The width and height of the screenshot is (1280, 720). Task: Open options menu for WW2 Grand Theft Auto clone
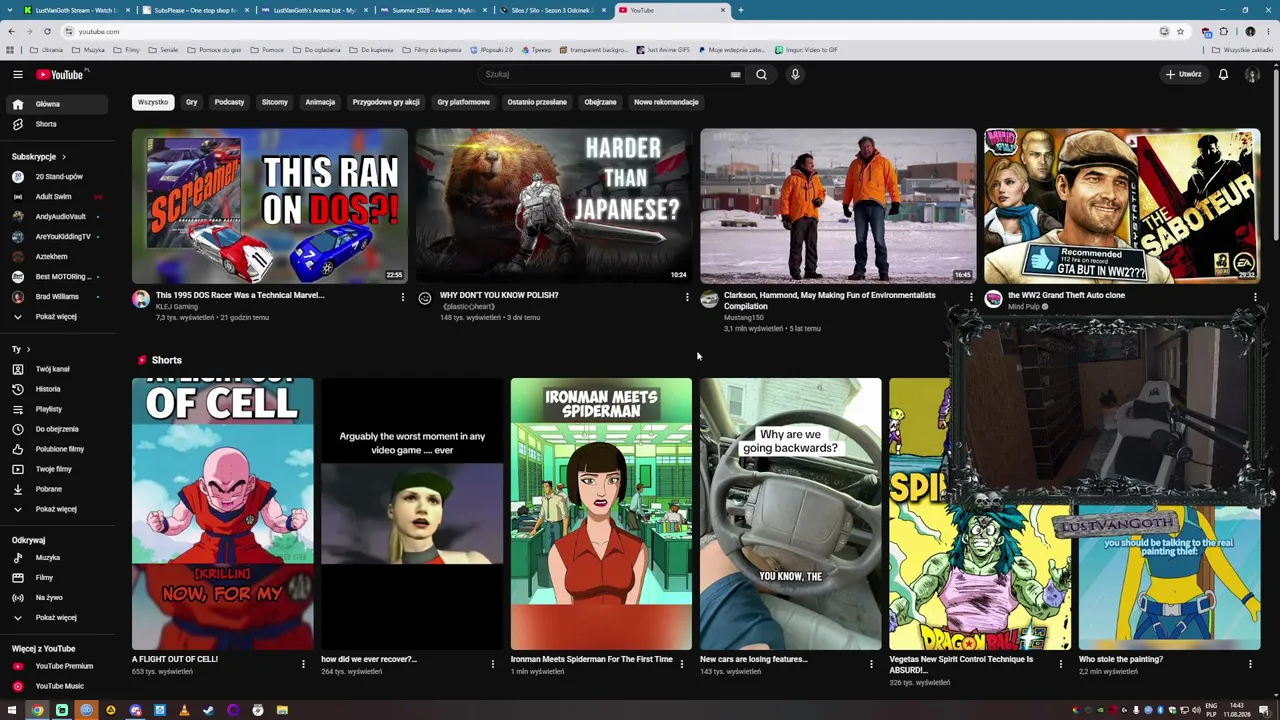pos(1255,297)
